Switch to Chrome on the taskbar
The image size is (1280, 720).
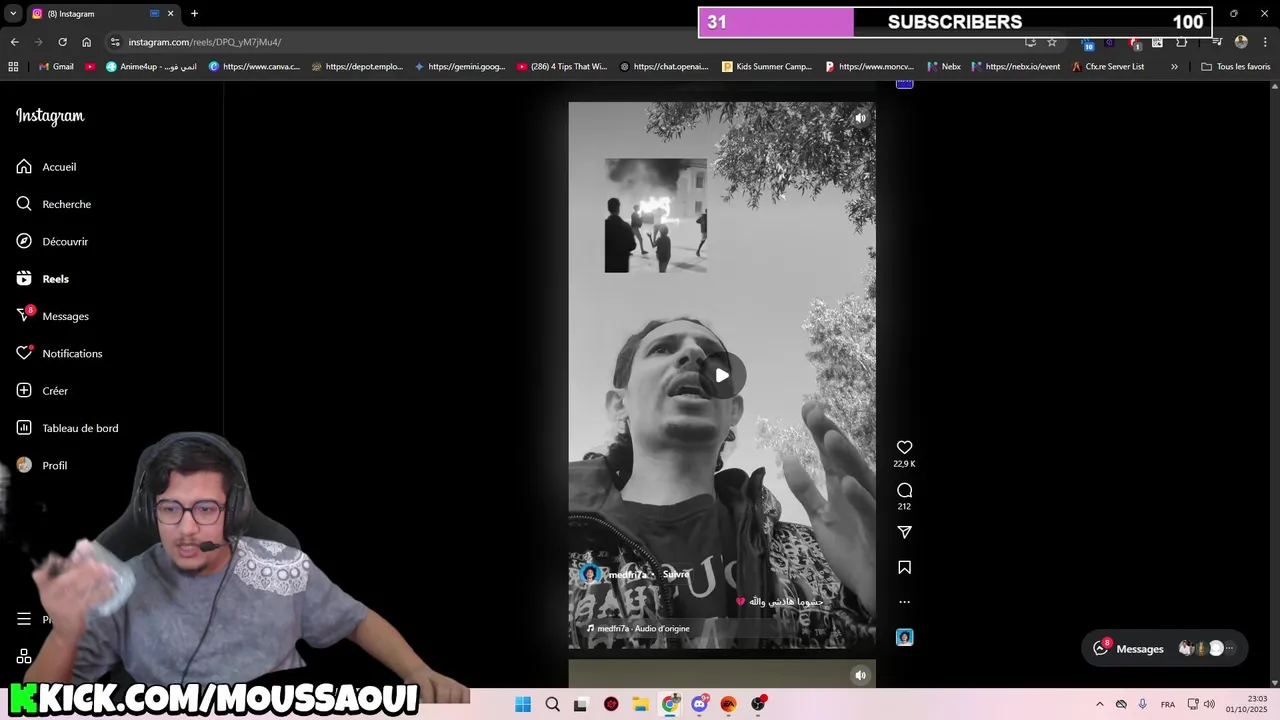[670, 704]
